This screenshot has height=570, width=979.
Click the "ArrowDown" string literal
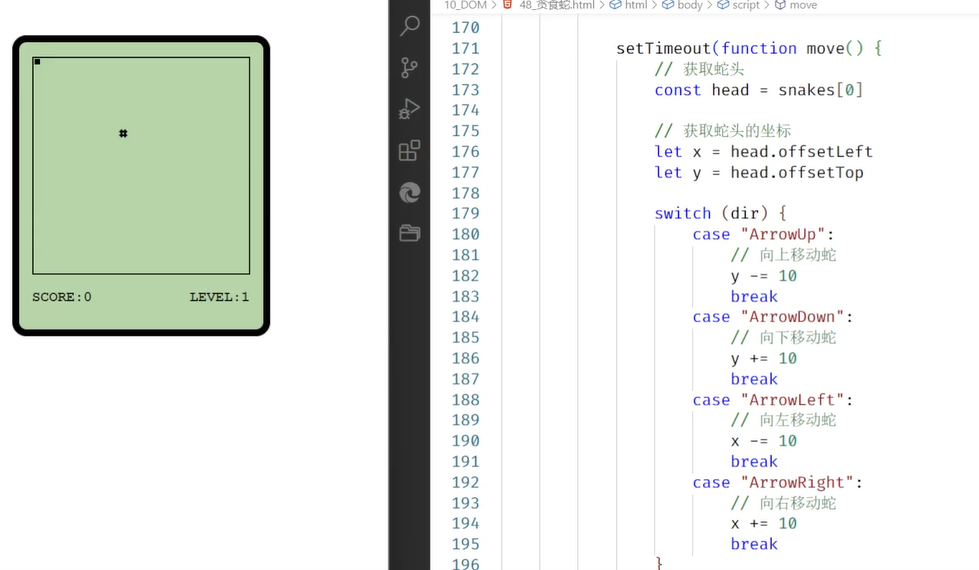click(x=792, y=317)
